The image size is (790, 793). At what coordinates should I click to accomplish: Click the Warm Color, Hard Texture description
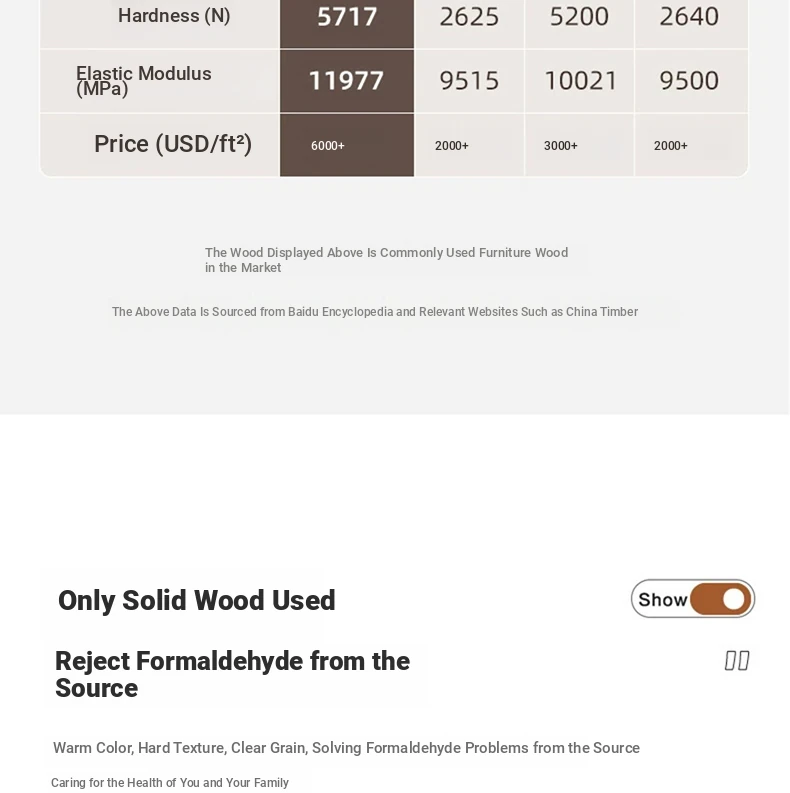click(x=346, y=747)
